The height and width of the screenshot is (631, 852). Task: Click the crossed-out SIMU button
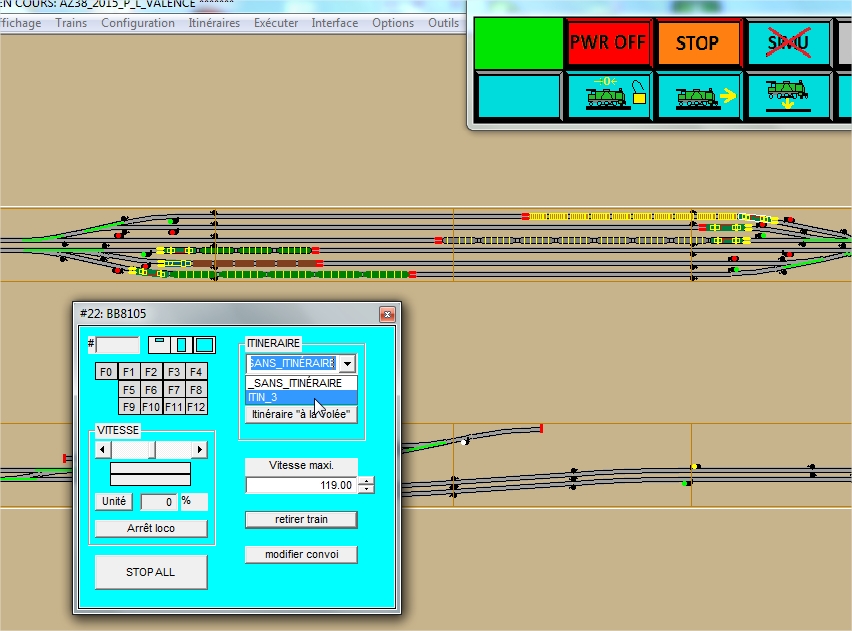(x=789, y=42)
